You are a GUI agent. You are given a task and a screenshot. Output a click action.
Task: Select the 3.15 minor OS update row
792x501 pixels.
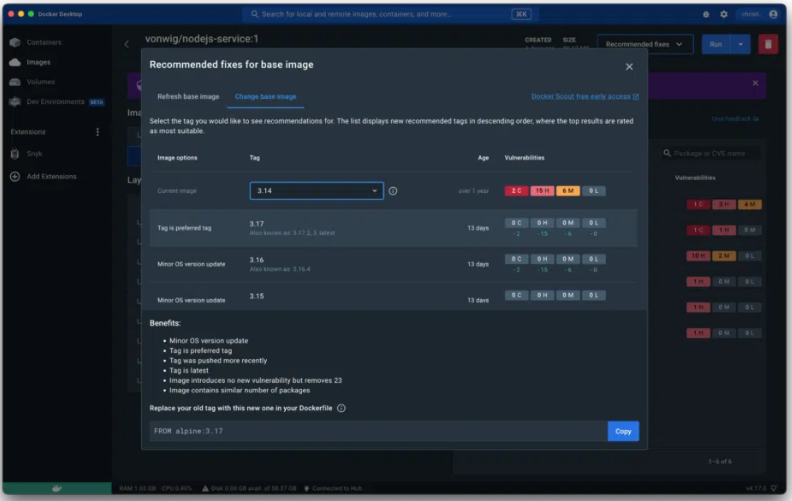tap(393, 297)
